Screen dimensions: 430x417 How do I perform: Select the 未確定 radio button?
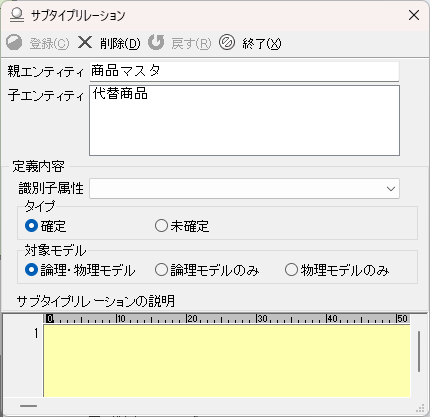pyautogui.click(x=161, y=226)
